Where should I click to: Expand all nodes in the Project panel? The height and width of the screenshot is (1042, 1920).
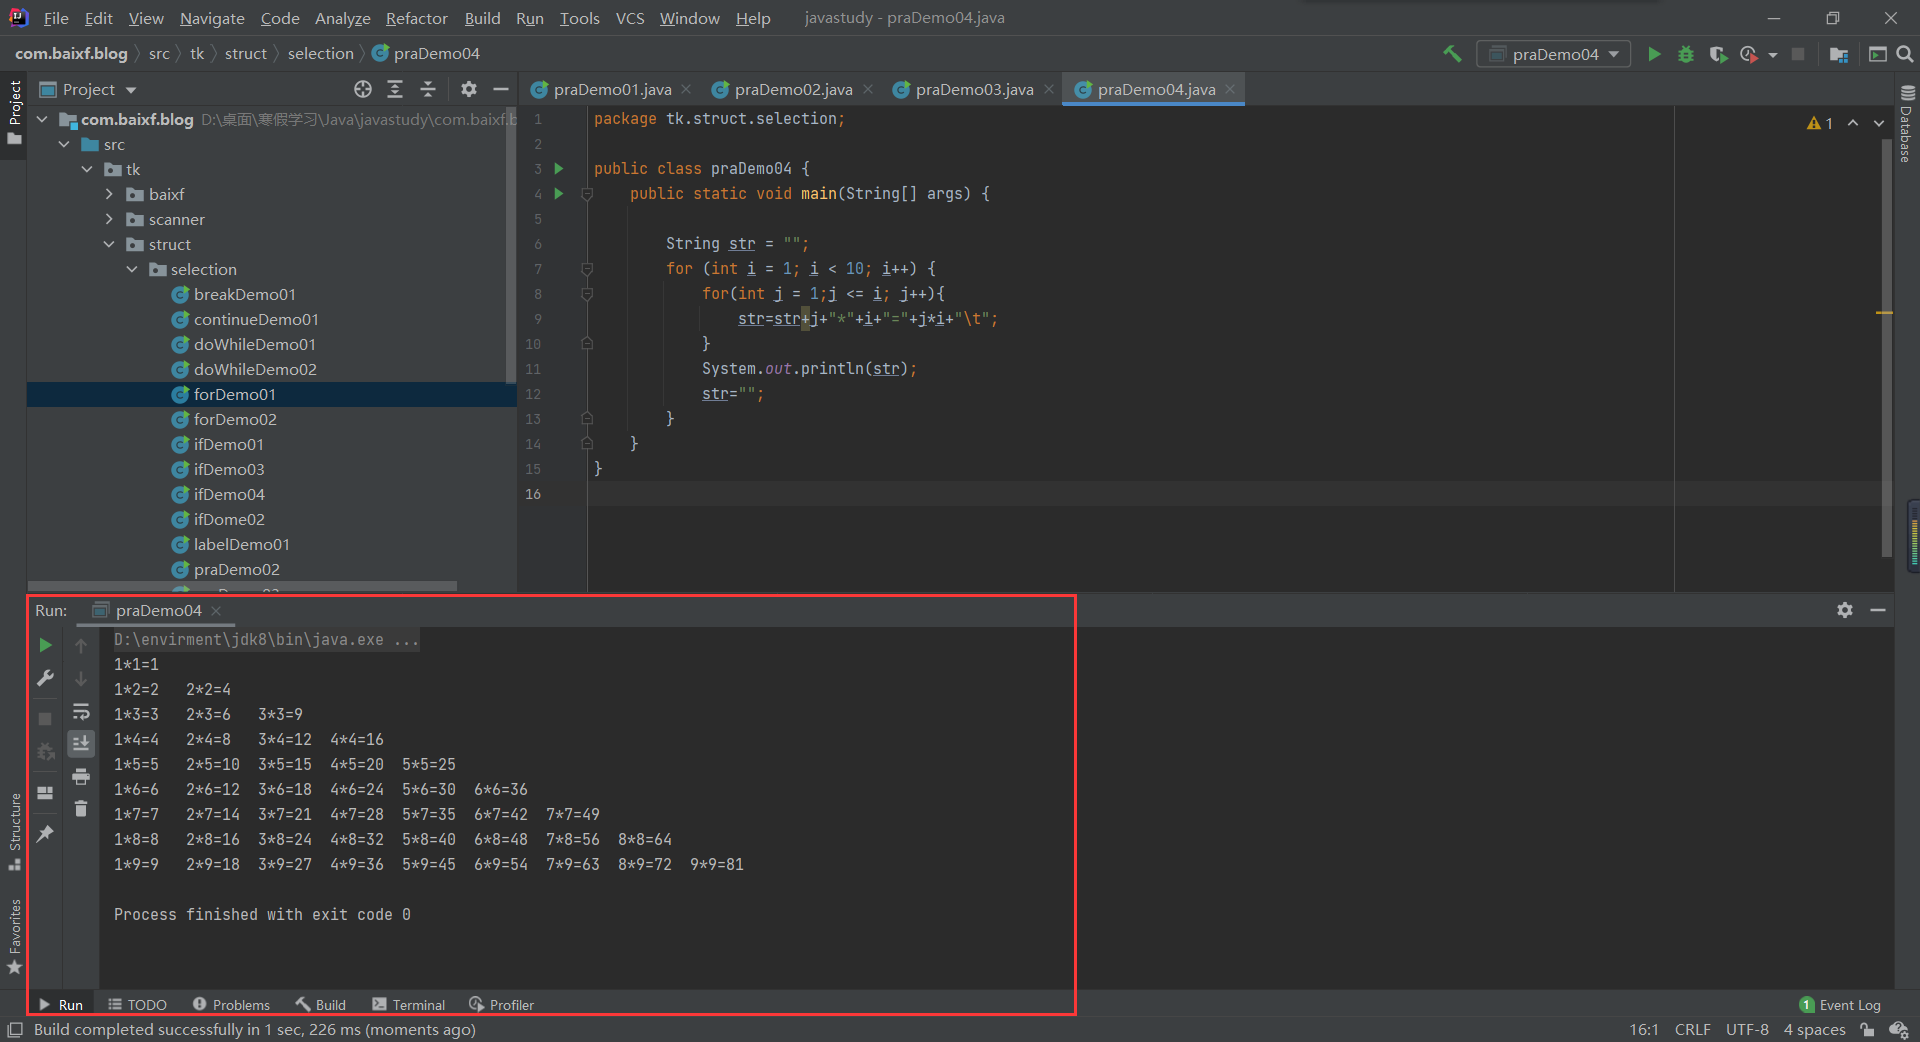[x=395, y=89]
